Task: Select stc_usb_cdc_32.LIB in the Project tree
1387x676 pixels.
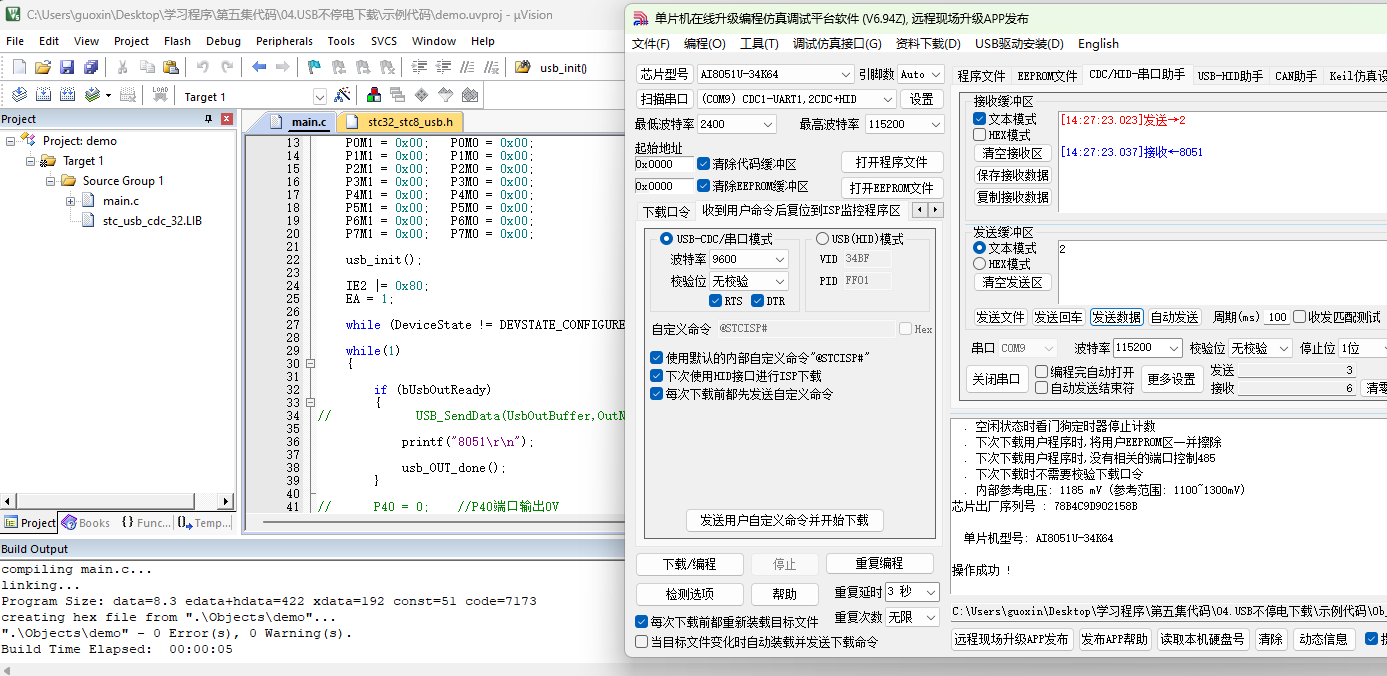Action: click(x=152, y=221)
